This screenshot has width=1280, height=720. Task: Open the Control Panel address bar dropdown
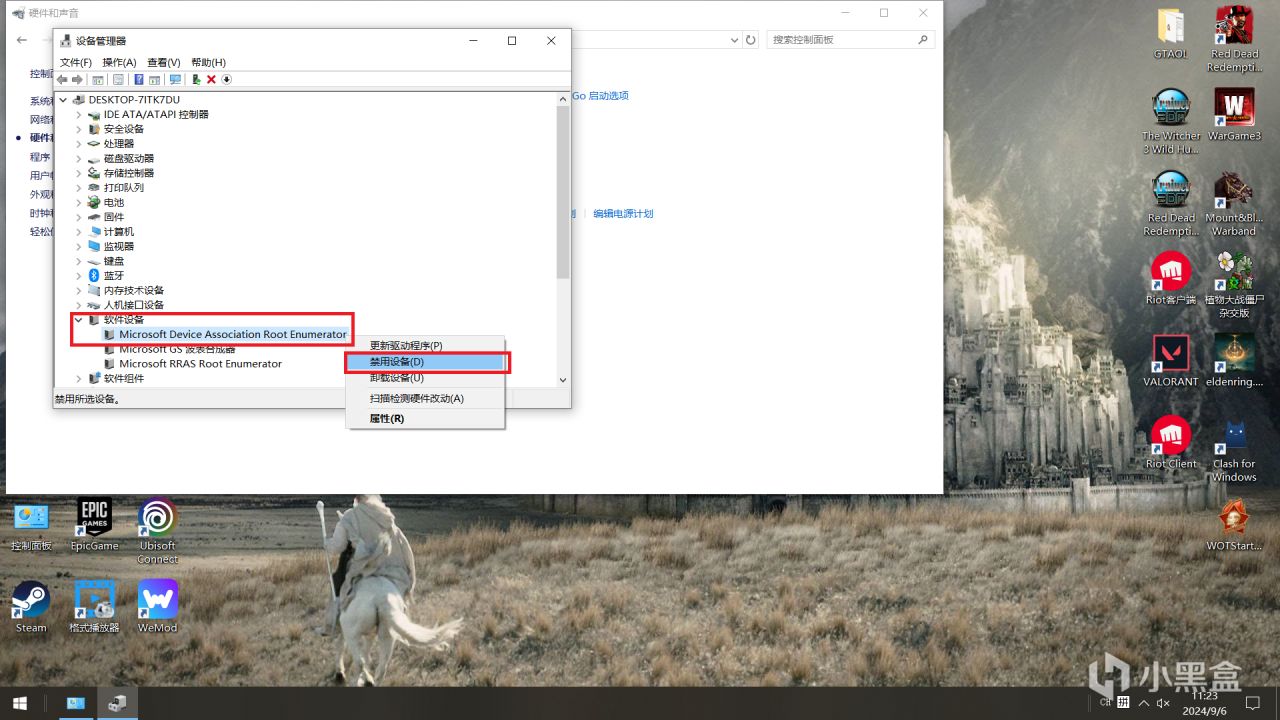click(x=735, y=40)
